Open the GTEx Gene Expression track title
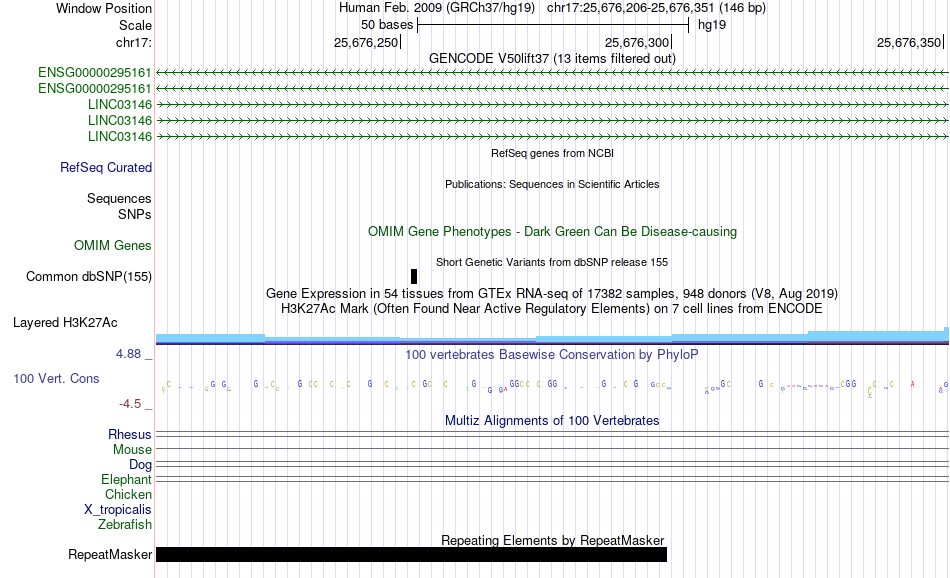 pos(552,294)
